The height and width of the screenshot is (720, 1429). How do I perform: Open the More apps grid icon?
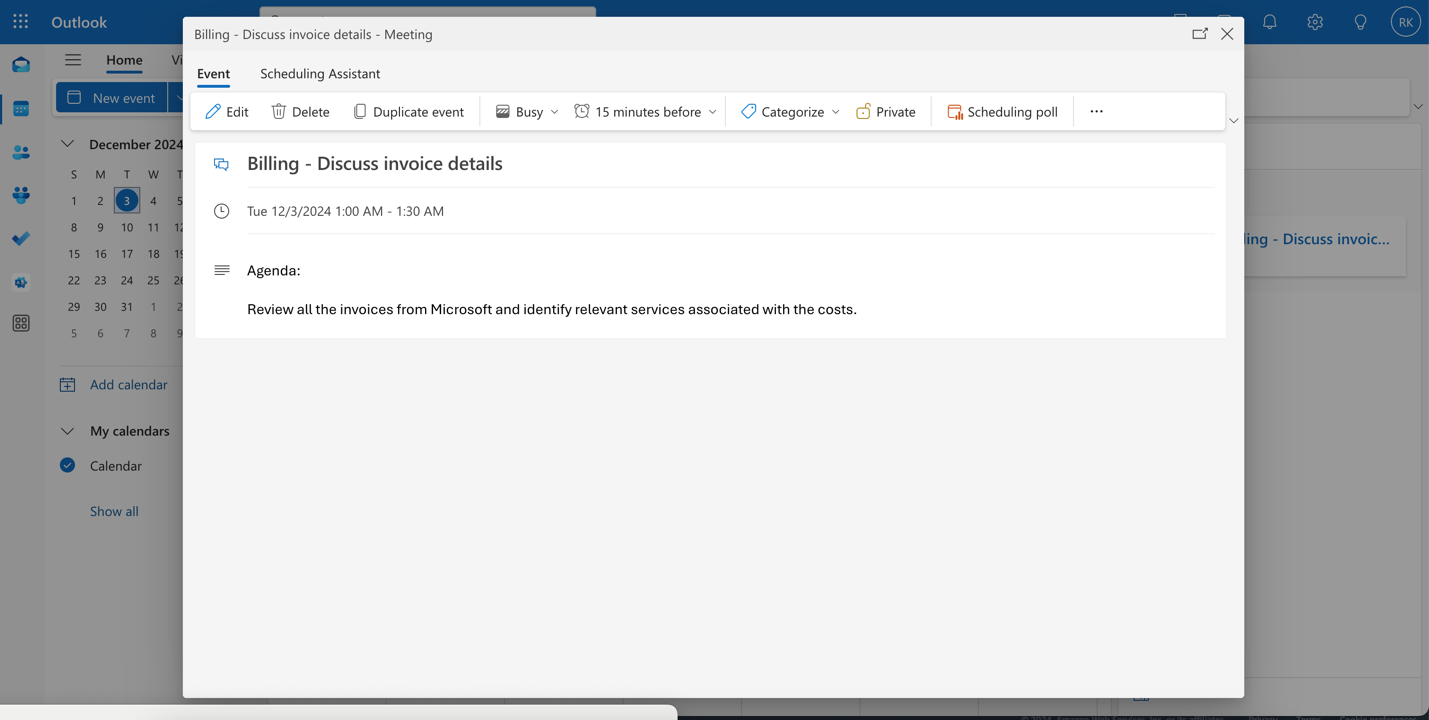point(21,323)
